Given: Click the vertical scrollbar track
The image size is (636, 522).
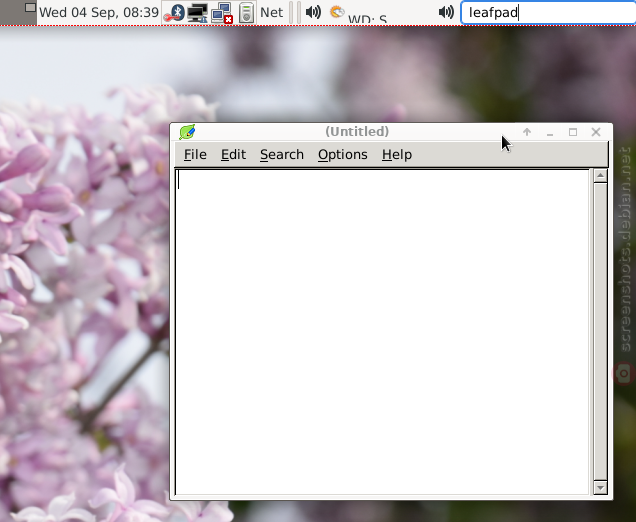Looking at the screenshot, I should [600, 331].
